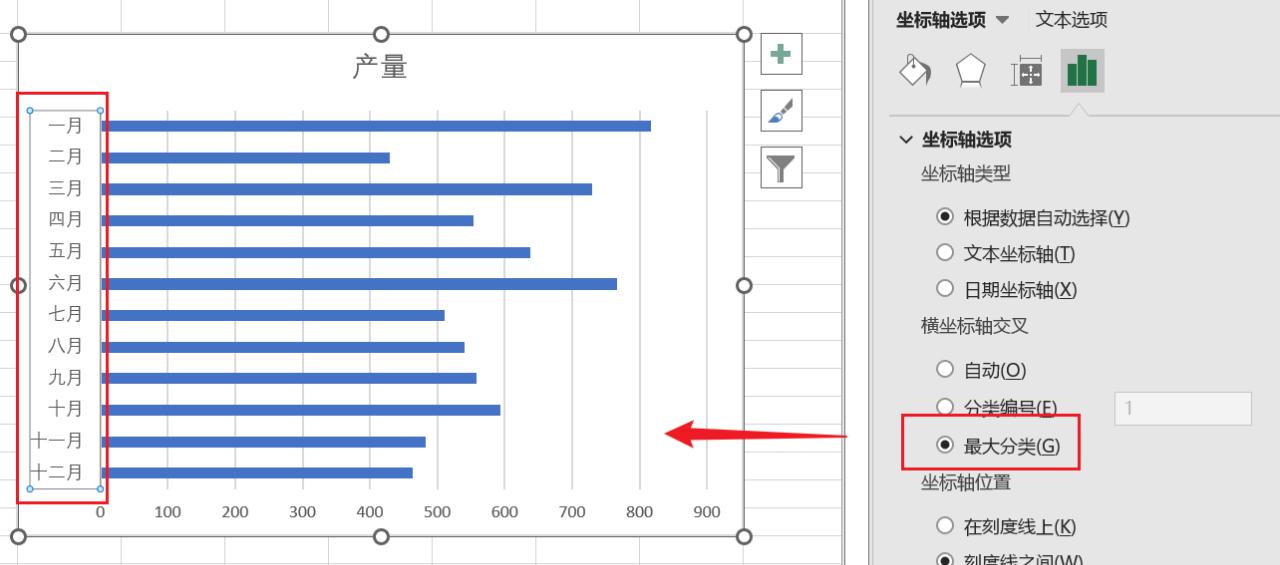This screenshot has width=1280, height=565.
Task: Click the 900 value axis label
Action: tap(706, 512)
